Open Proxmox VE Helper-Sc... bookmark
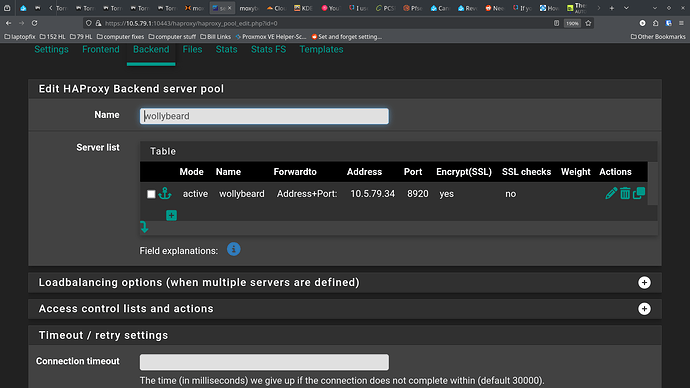690x388 pixels. [270, 37]
